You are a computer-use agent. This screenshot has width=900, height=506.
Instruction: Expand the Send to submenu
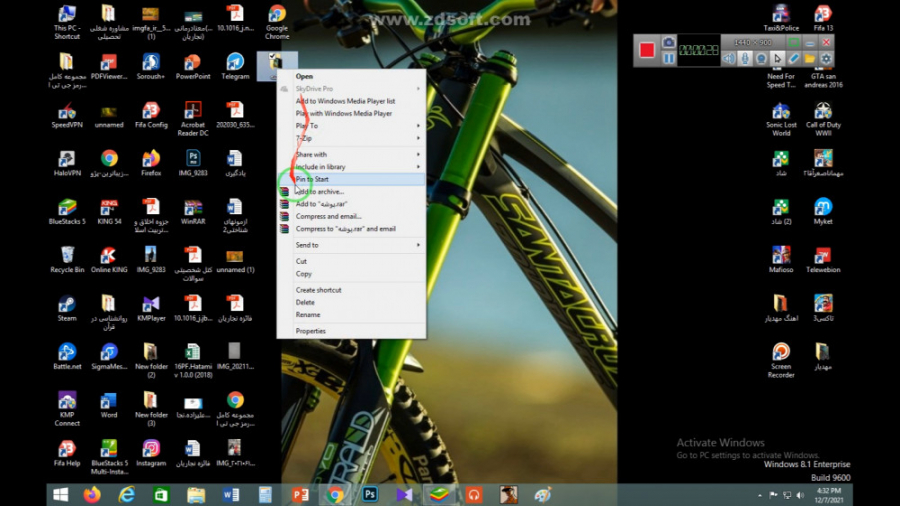pos(351,245)
